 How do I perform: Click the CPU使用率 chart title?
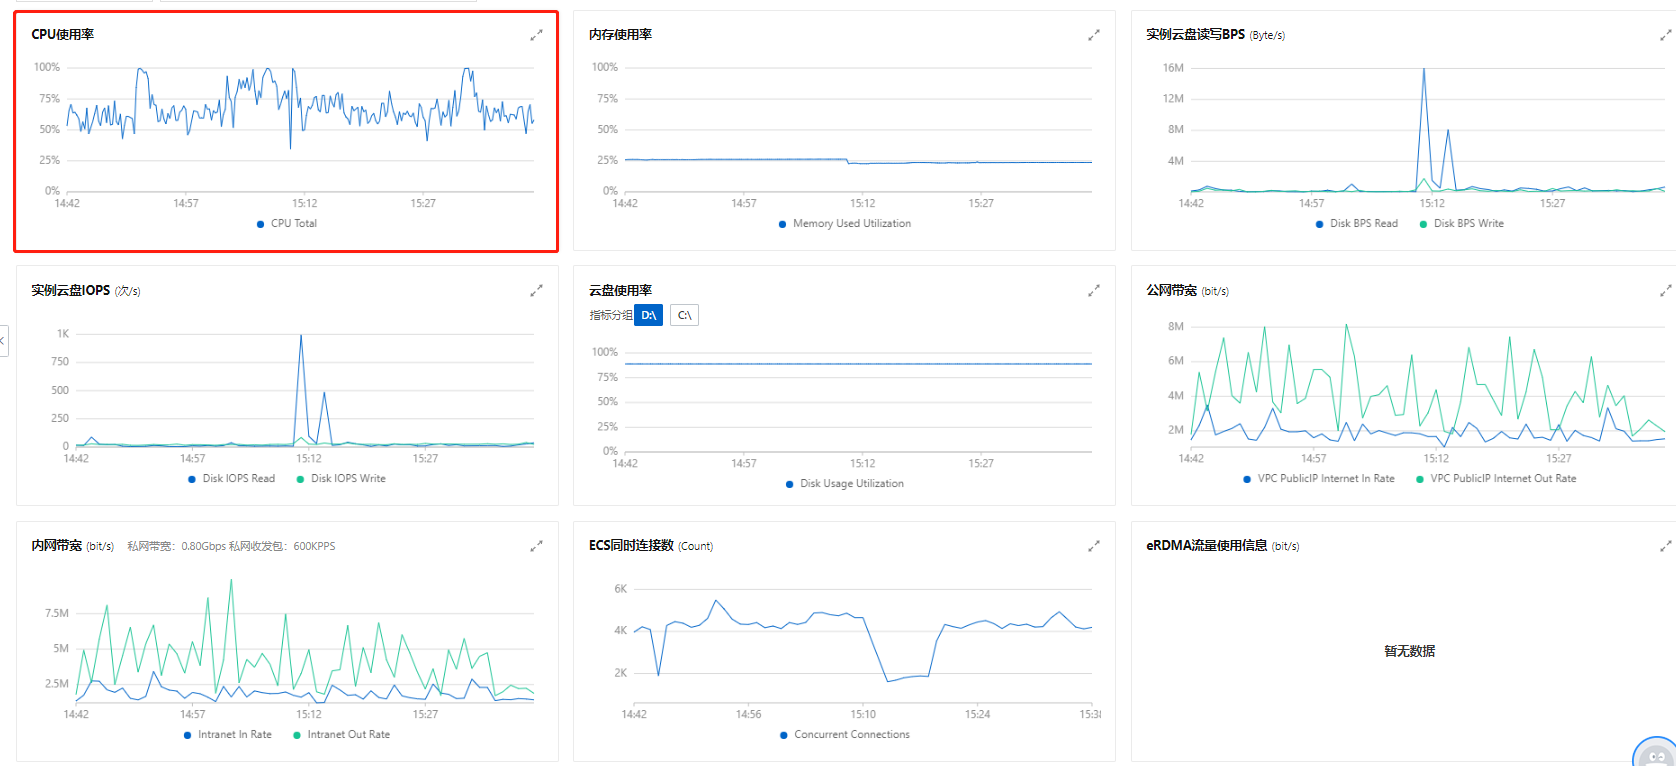point(62,34)
